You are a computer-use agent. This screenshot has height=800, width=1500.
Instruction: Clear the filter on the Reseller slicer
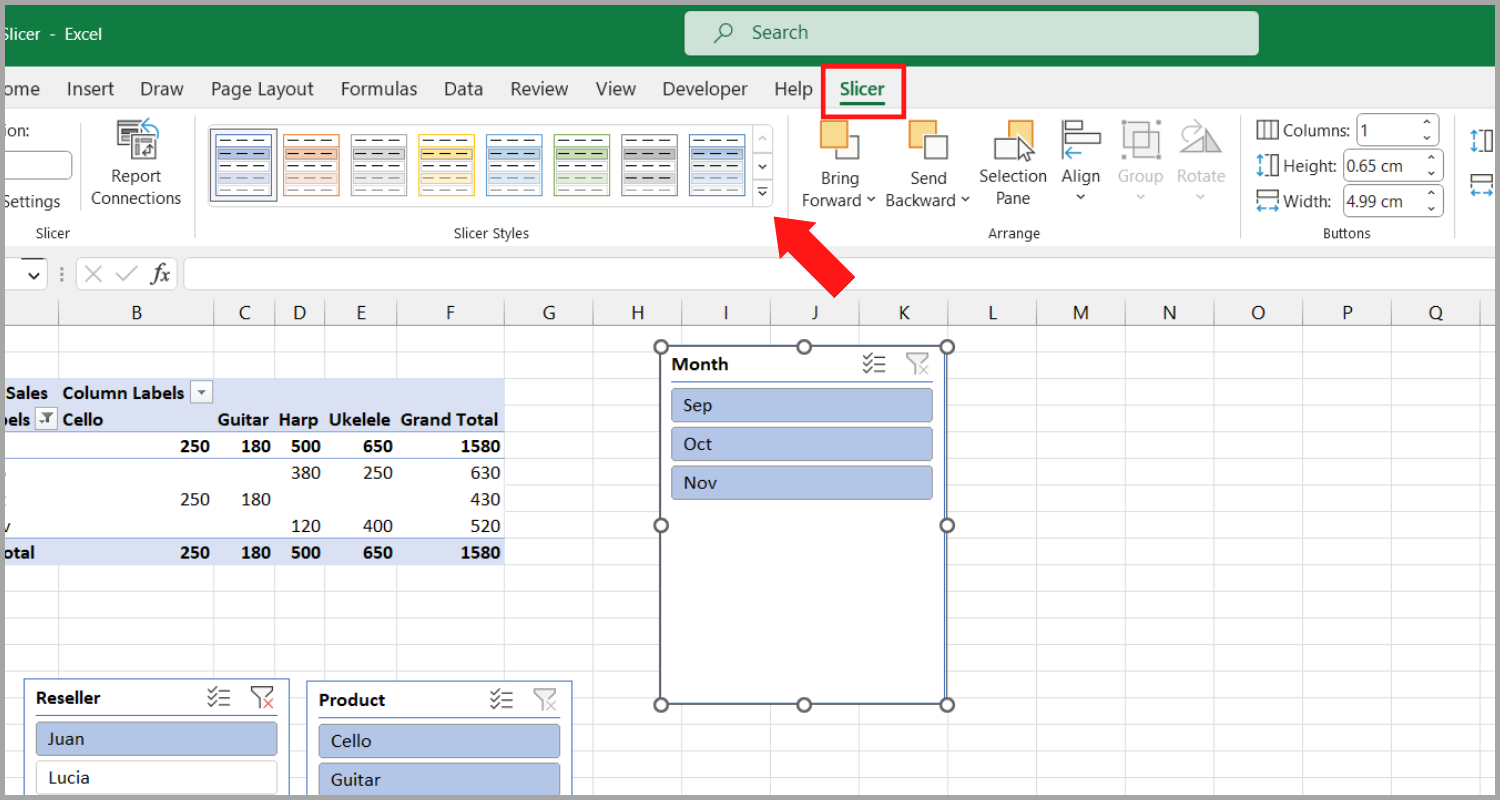click(x=262, y=697)
